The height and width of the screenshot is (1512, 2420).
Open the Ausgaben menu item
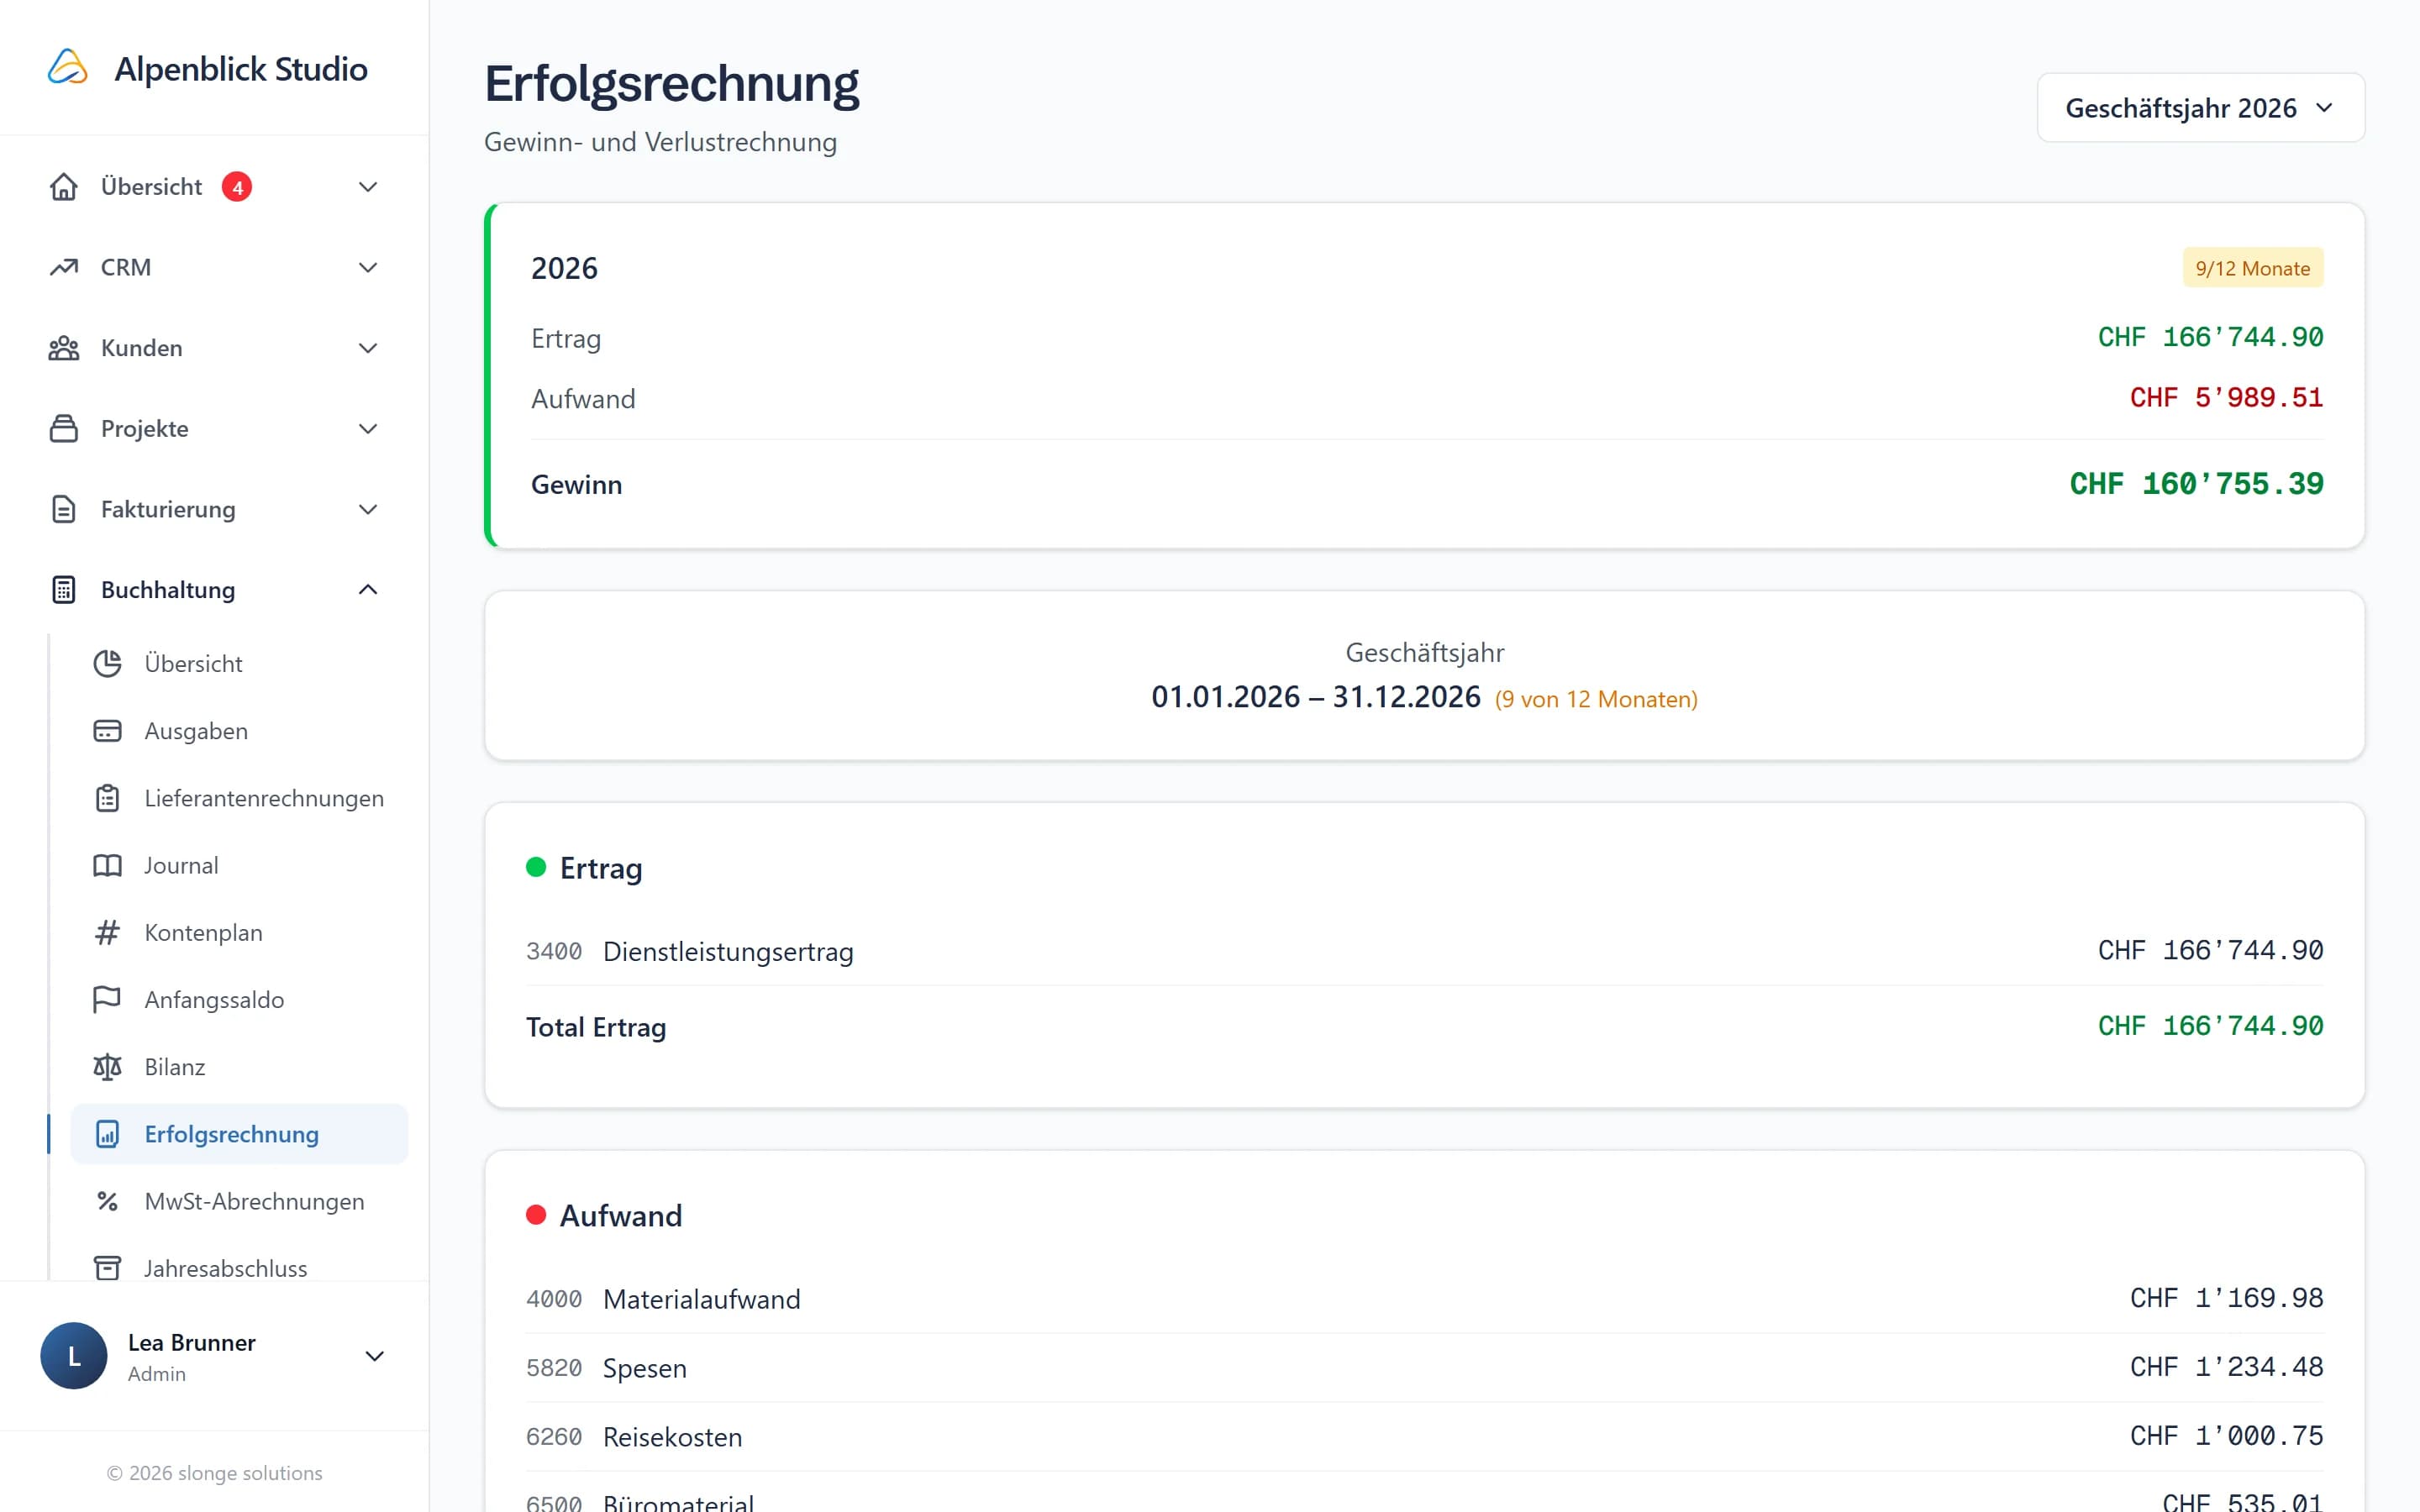[239, 731]
